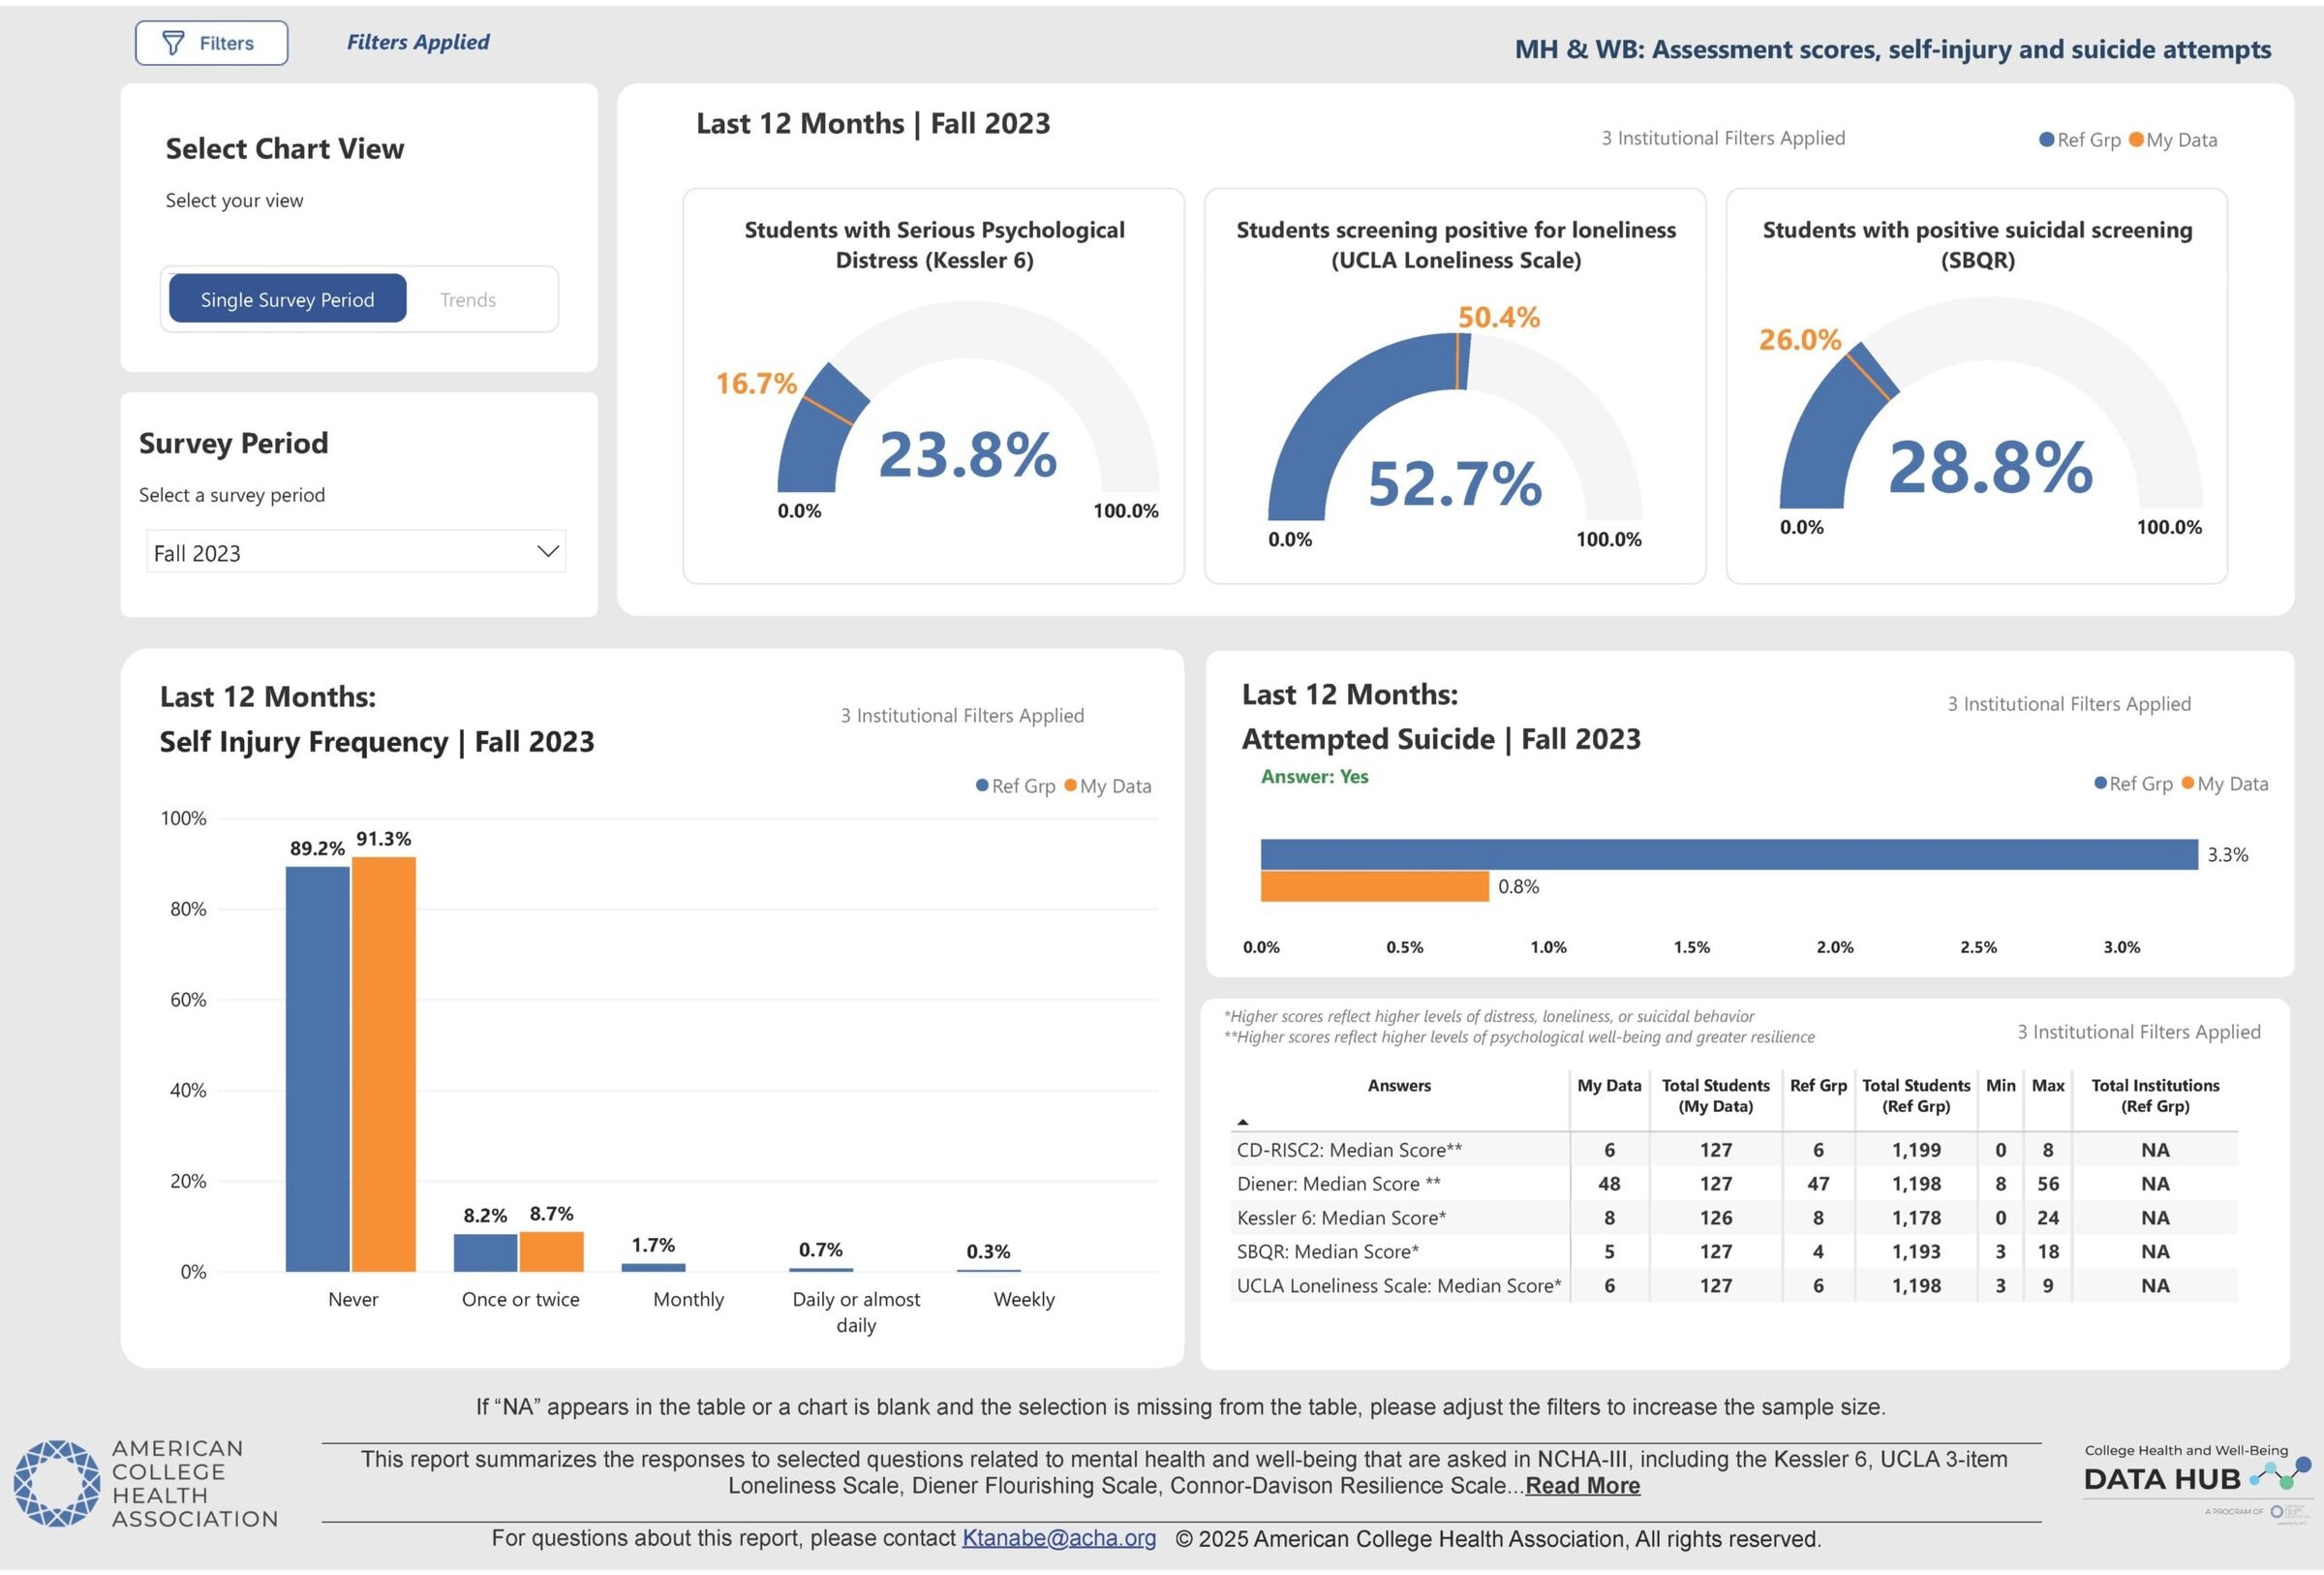The image size is (2324, 1575).
Task: Expand Fall 2023 dropdown chevron
Action: pyautogui.click(x=547, y=552)
